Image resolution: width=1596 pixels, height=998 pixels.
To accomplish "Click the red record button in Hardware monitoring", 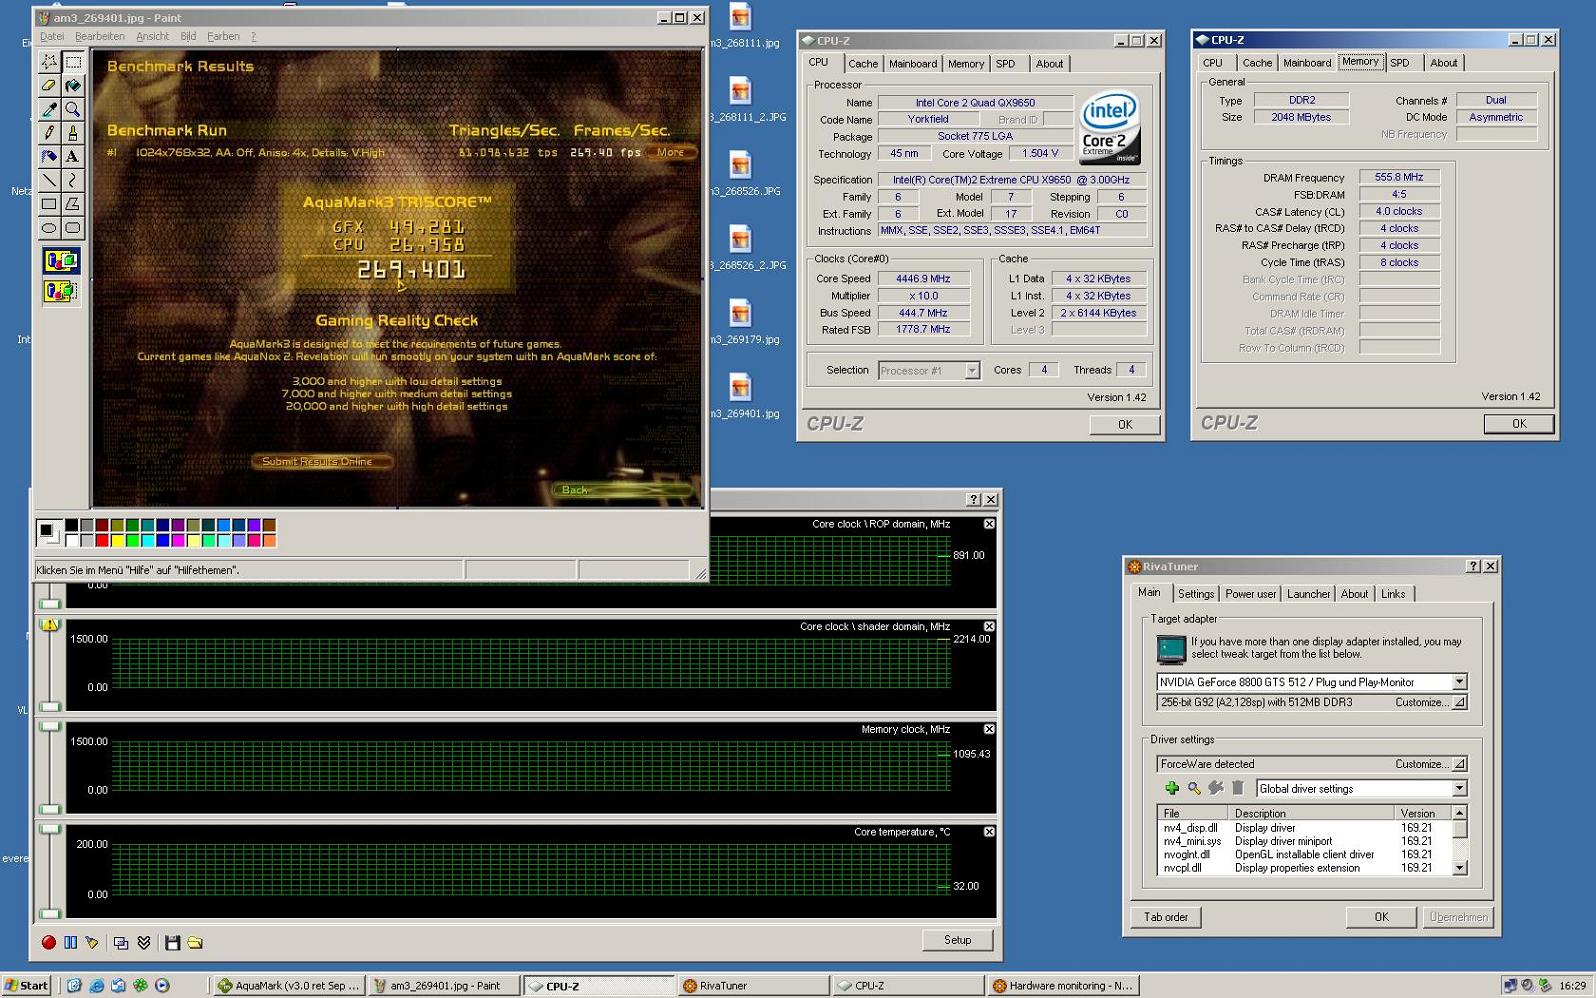I will click(x=48, y=942).
